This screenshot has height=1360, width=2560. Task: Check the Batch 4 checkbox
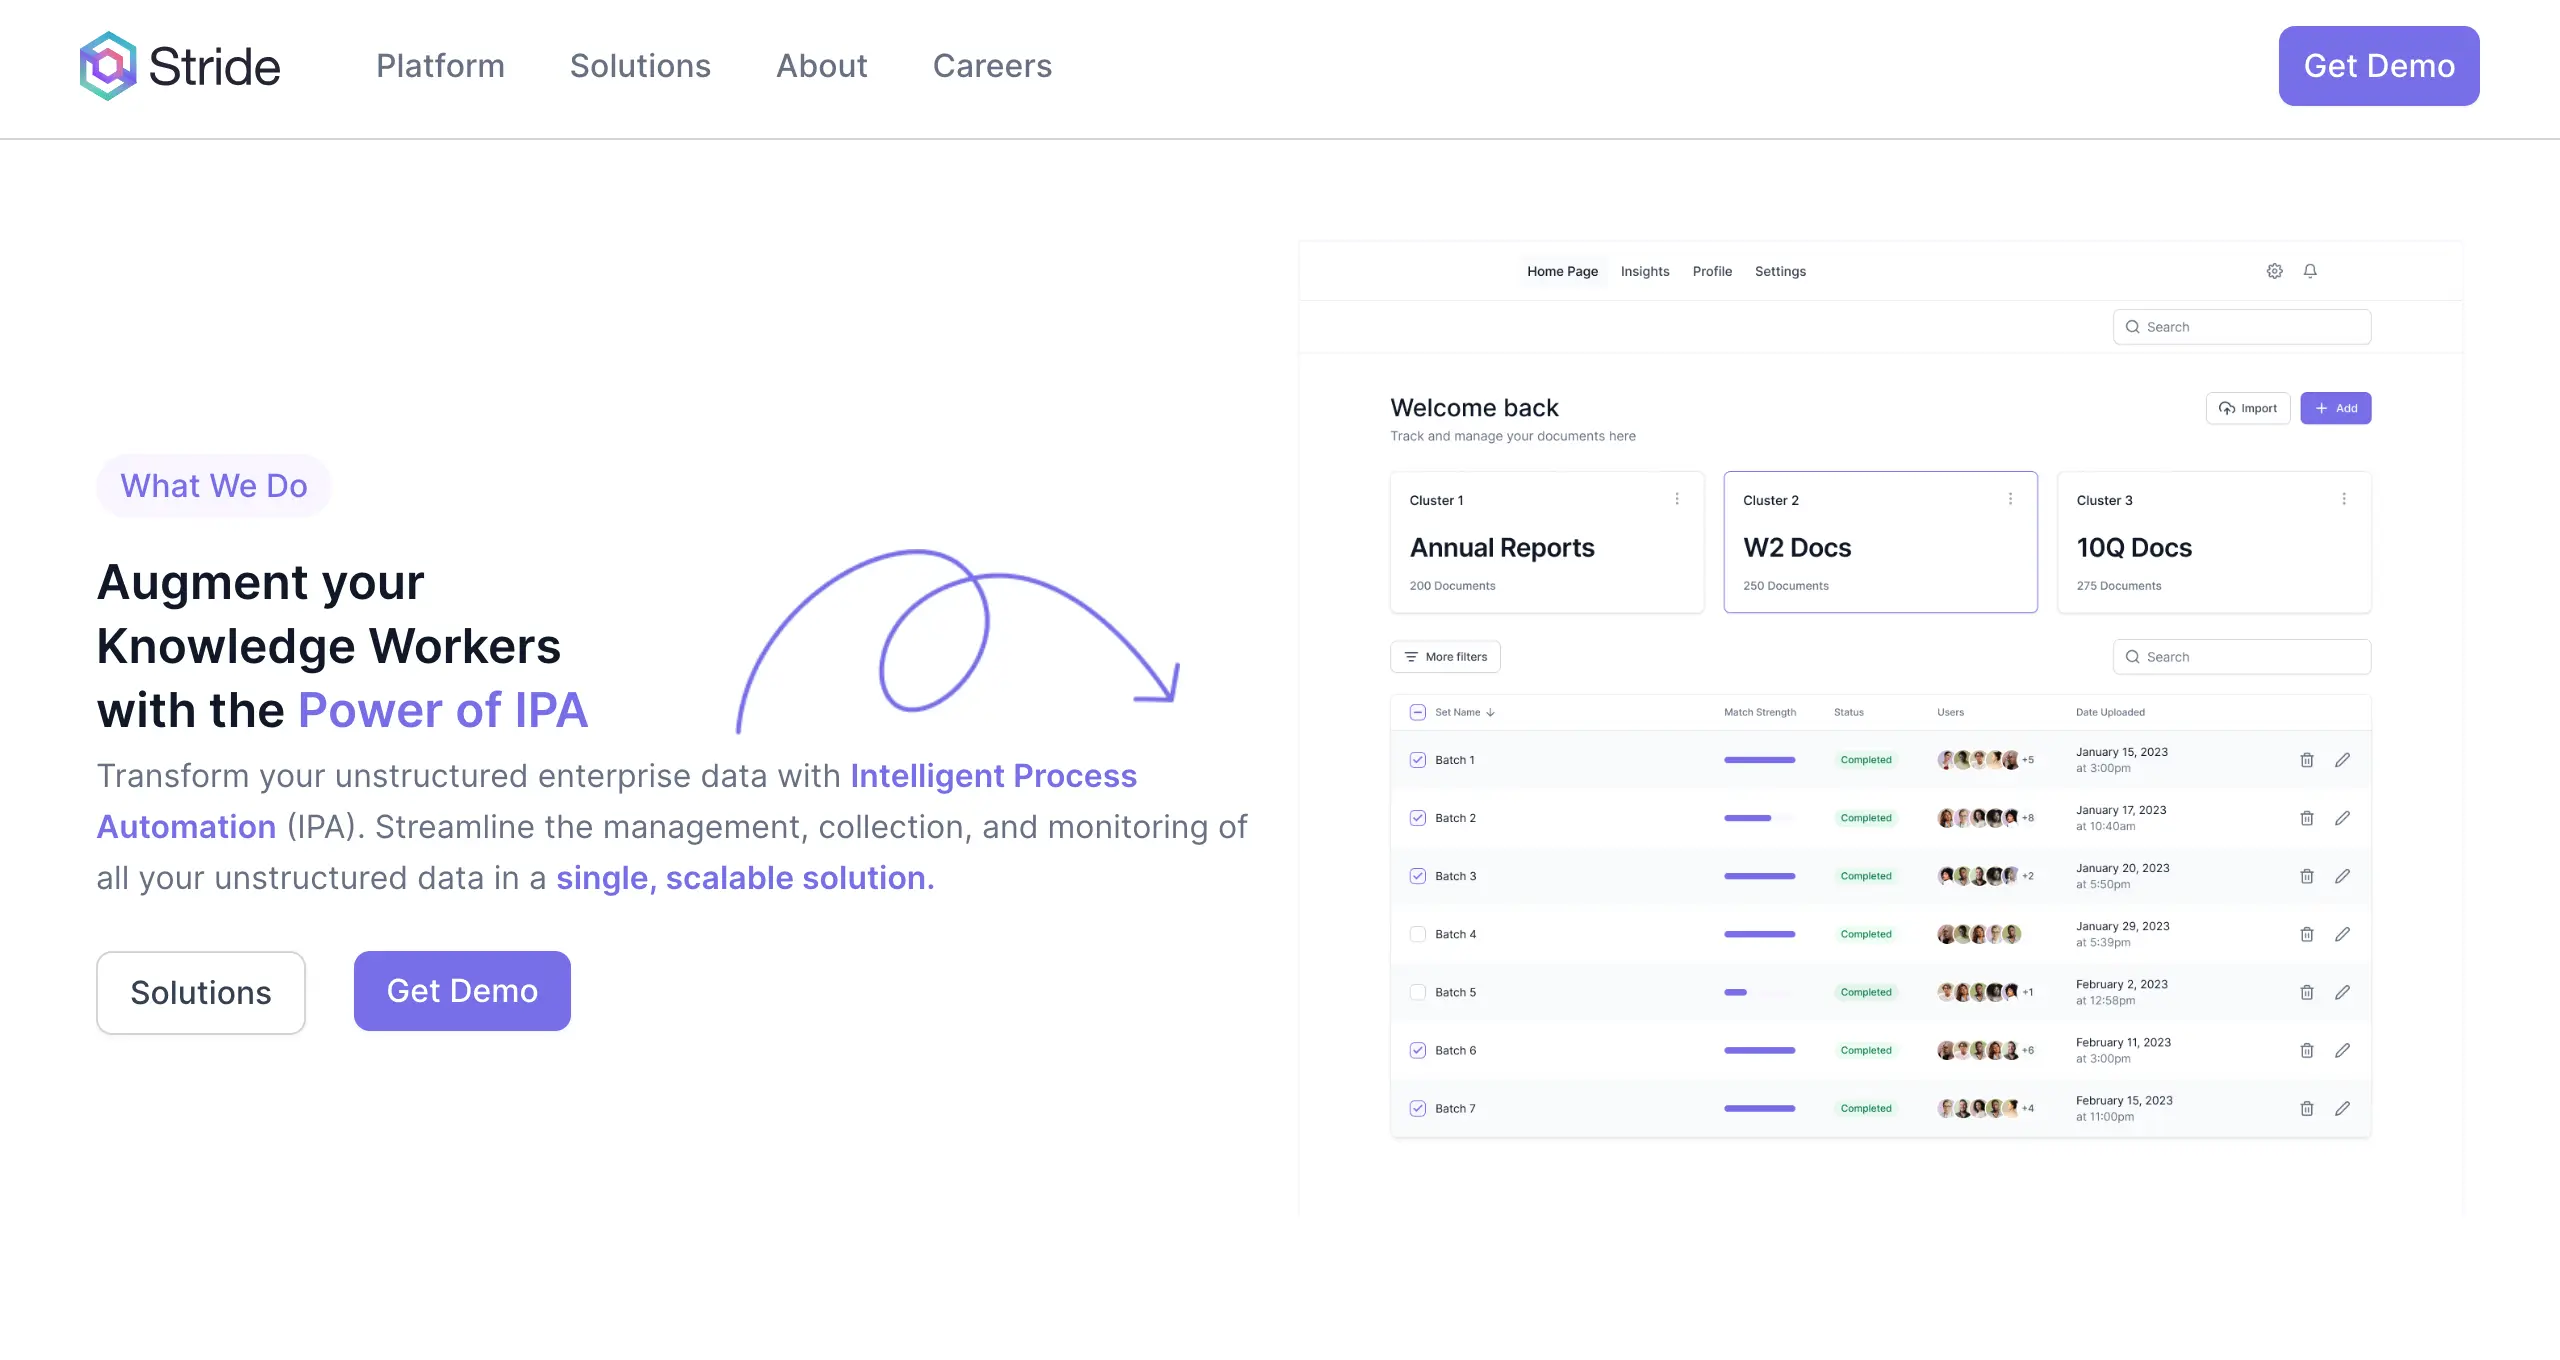[x=1417, y=934]
